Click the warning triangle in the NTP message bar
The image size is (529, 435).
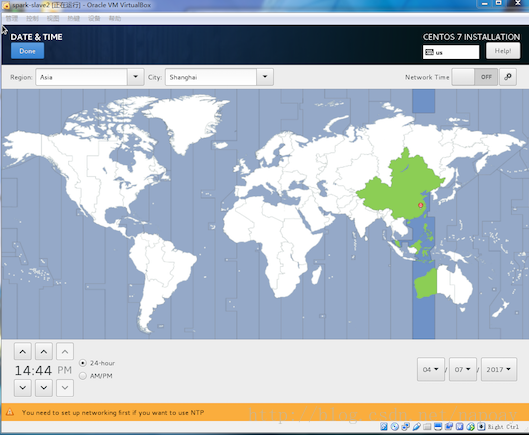tap(10, 412)
